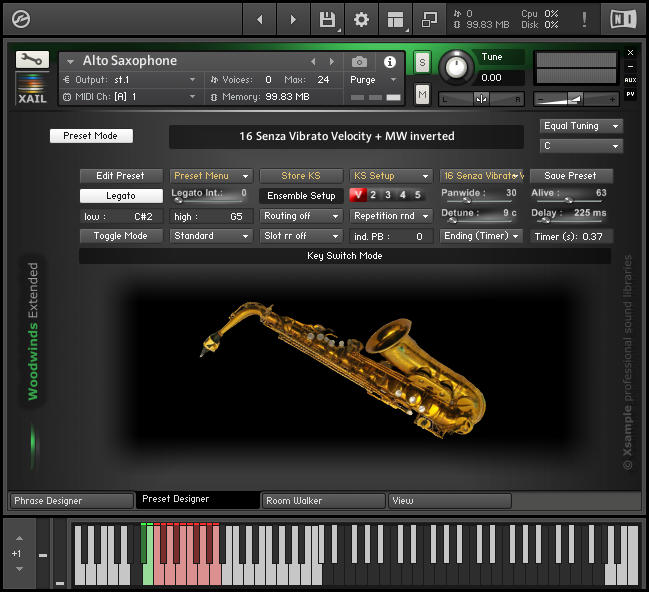
Task: Adjust Alive slider
Action: point(569,201)
